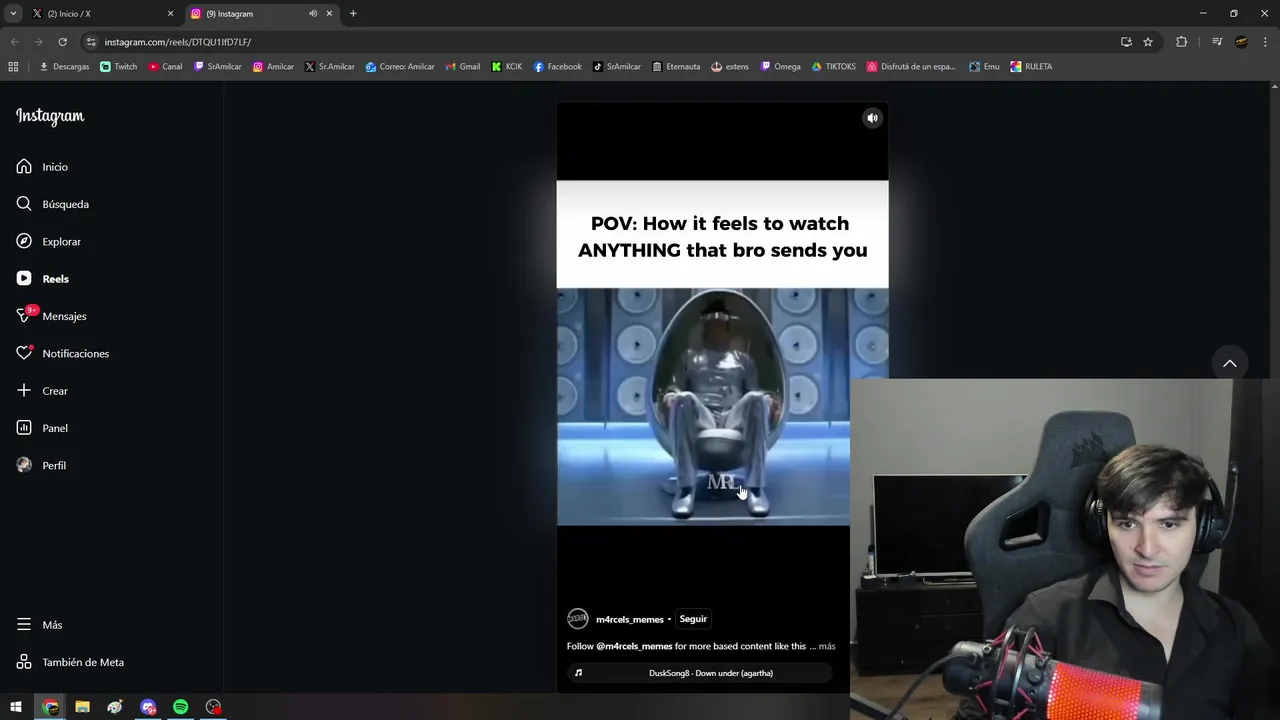Open the KCIK bookmark
Image resolution: width=1280 pixels, height=720 pixels.
tap(507, 67)
